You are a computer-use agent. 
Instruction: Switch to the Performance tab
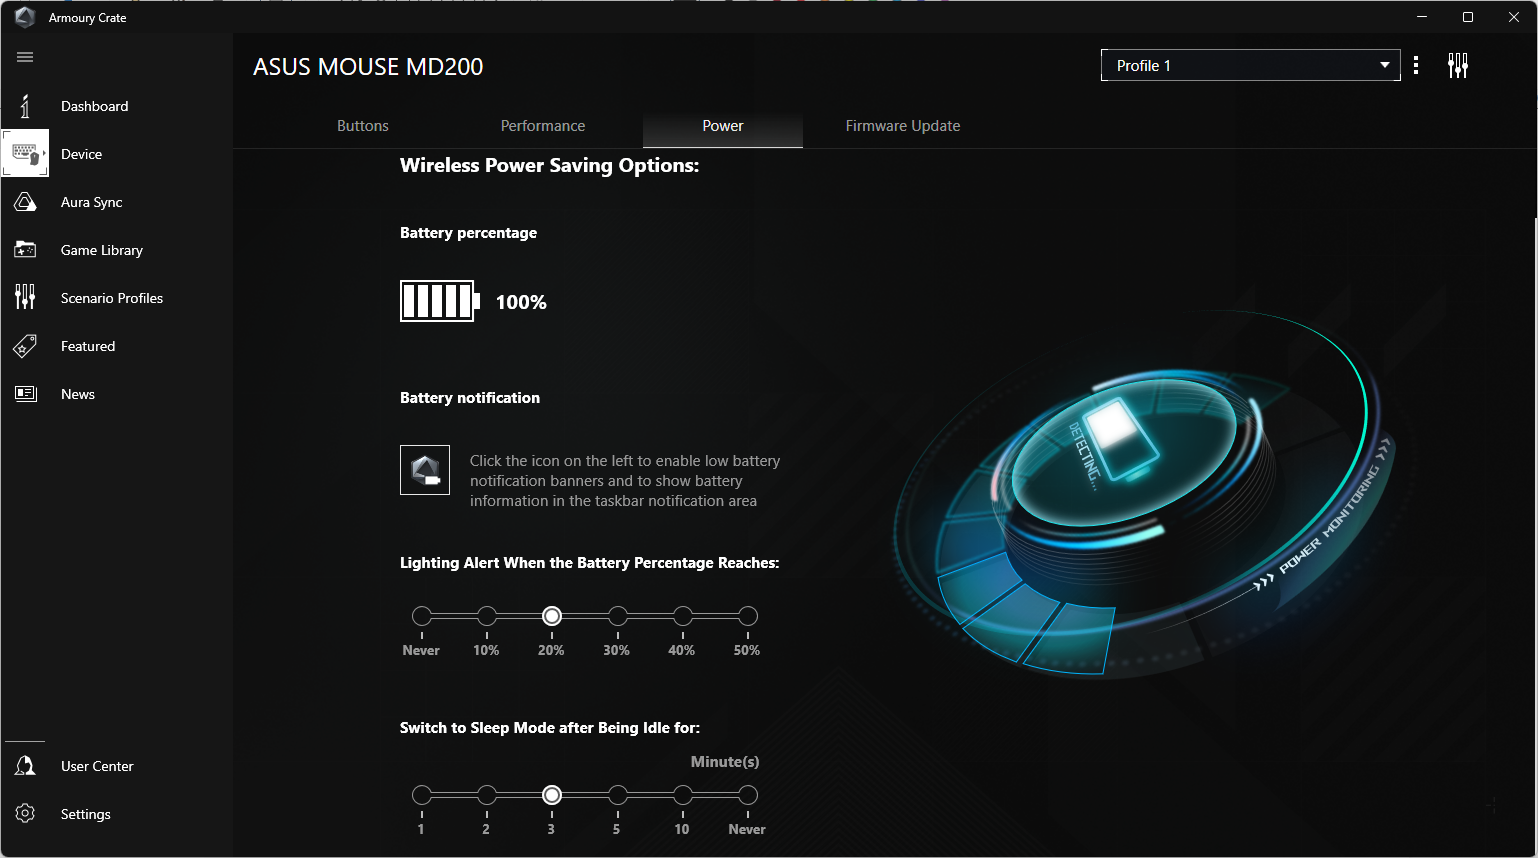[x=543, y=126]
